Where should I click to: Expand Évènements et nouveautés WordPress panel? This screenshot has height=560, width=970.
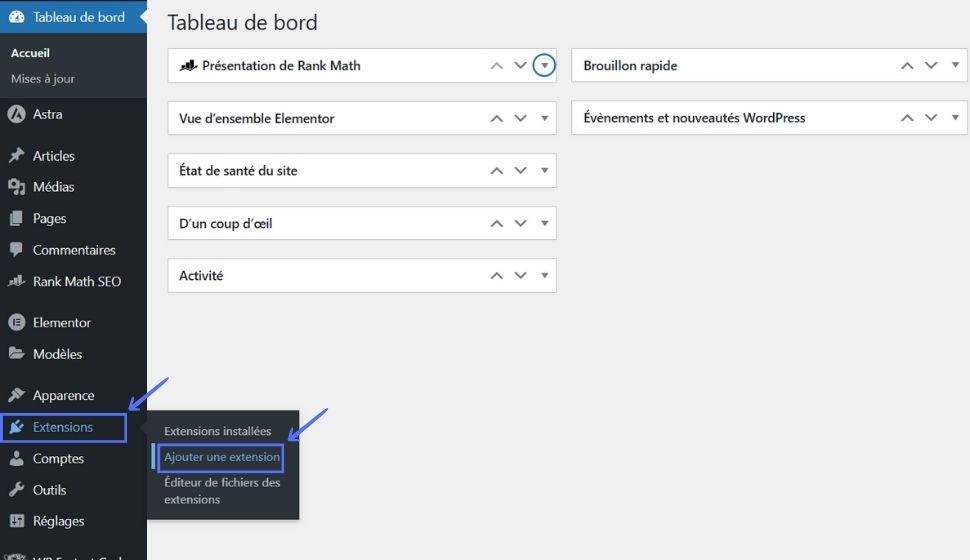click(x=955, y=117)
